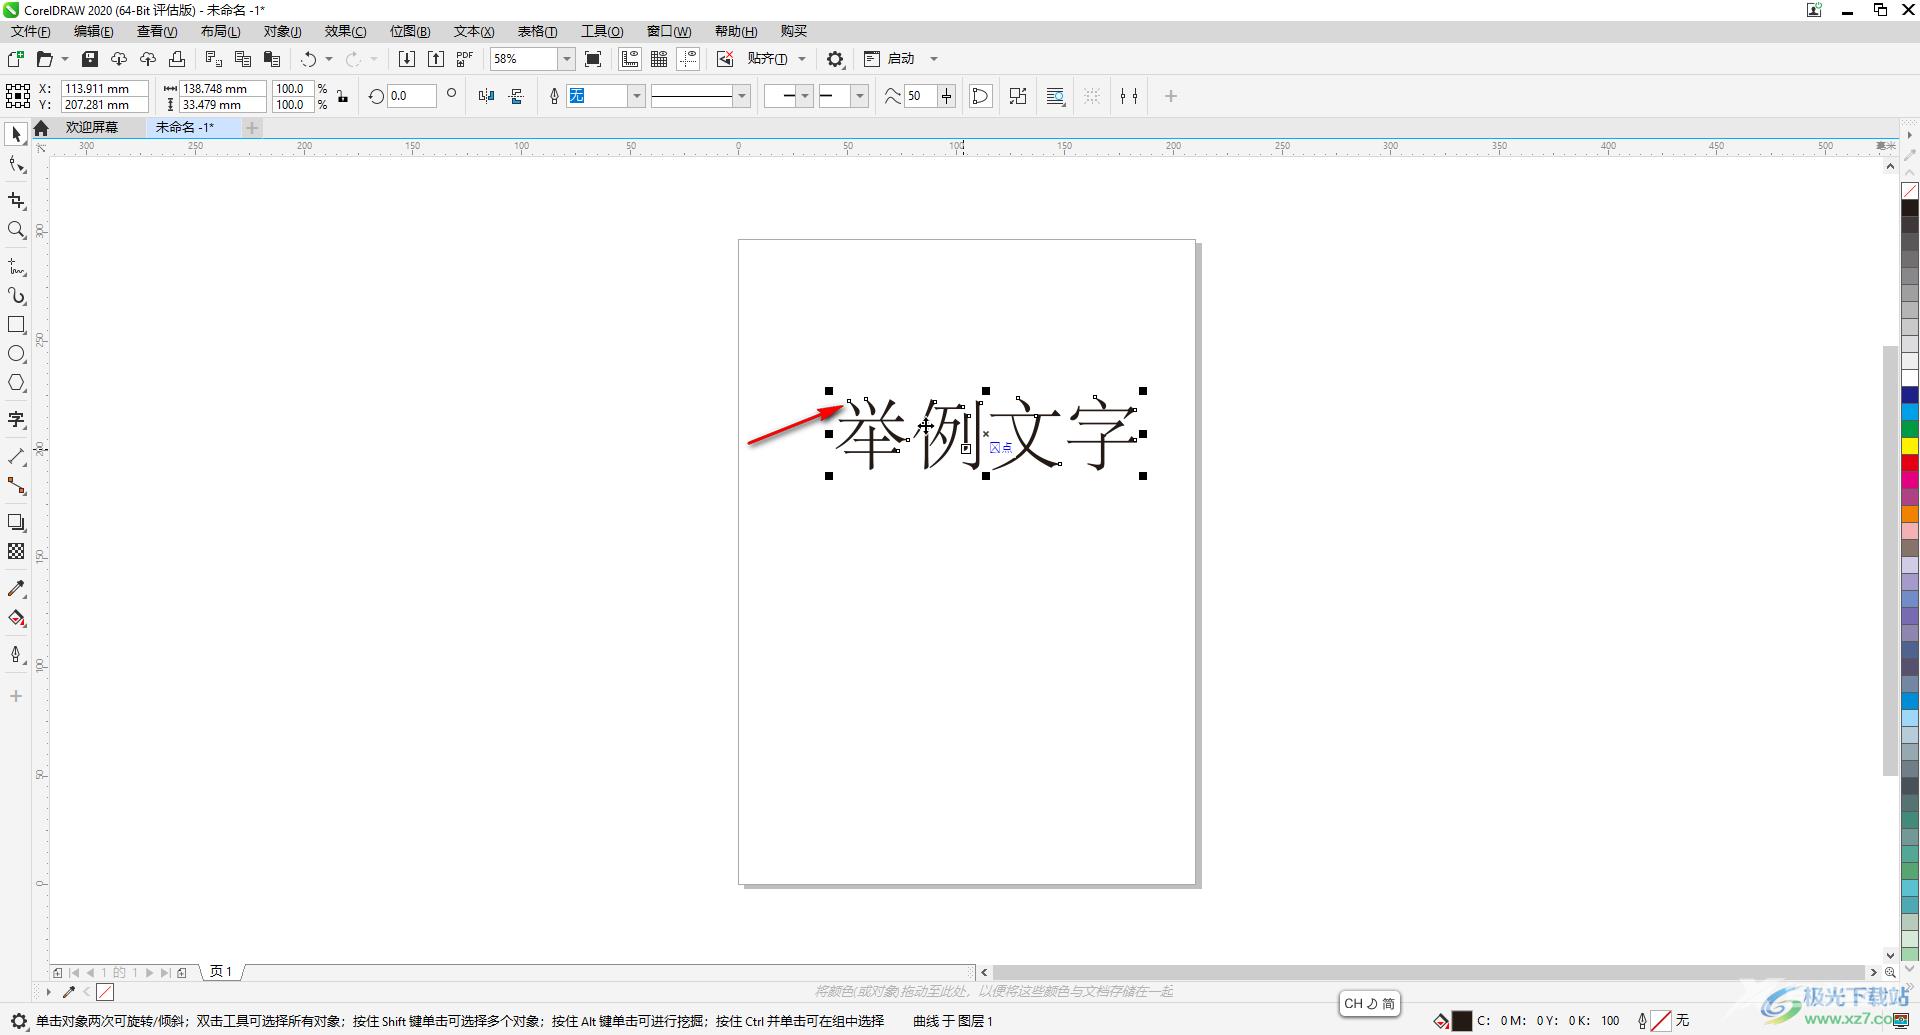Select the Polygon tool
Screen dimensions: 1920x1035
pyautogui.click(x=16, y=383)
